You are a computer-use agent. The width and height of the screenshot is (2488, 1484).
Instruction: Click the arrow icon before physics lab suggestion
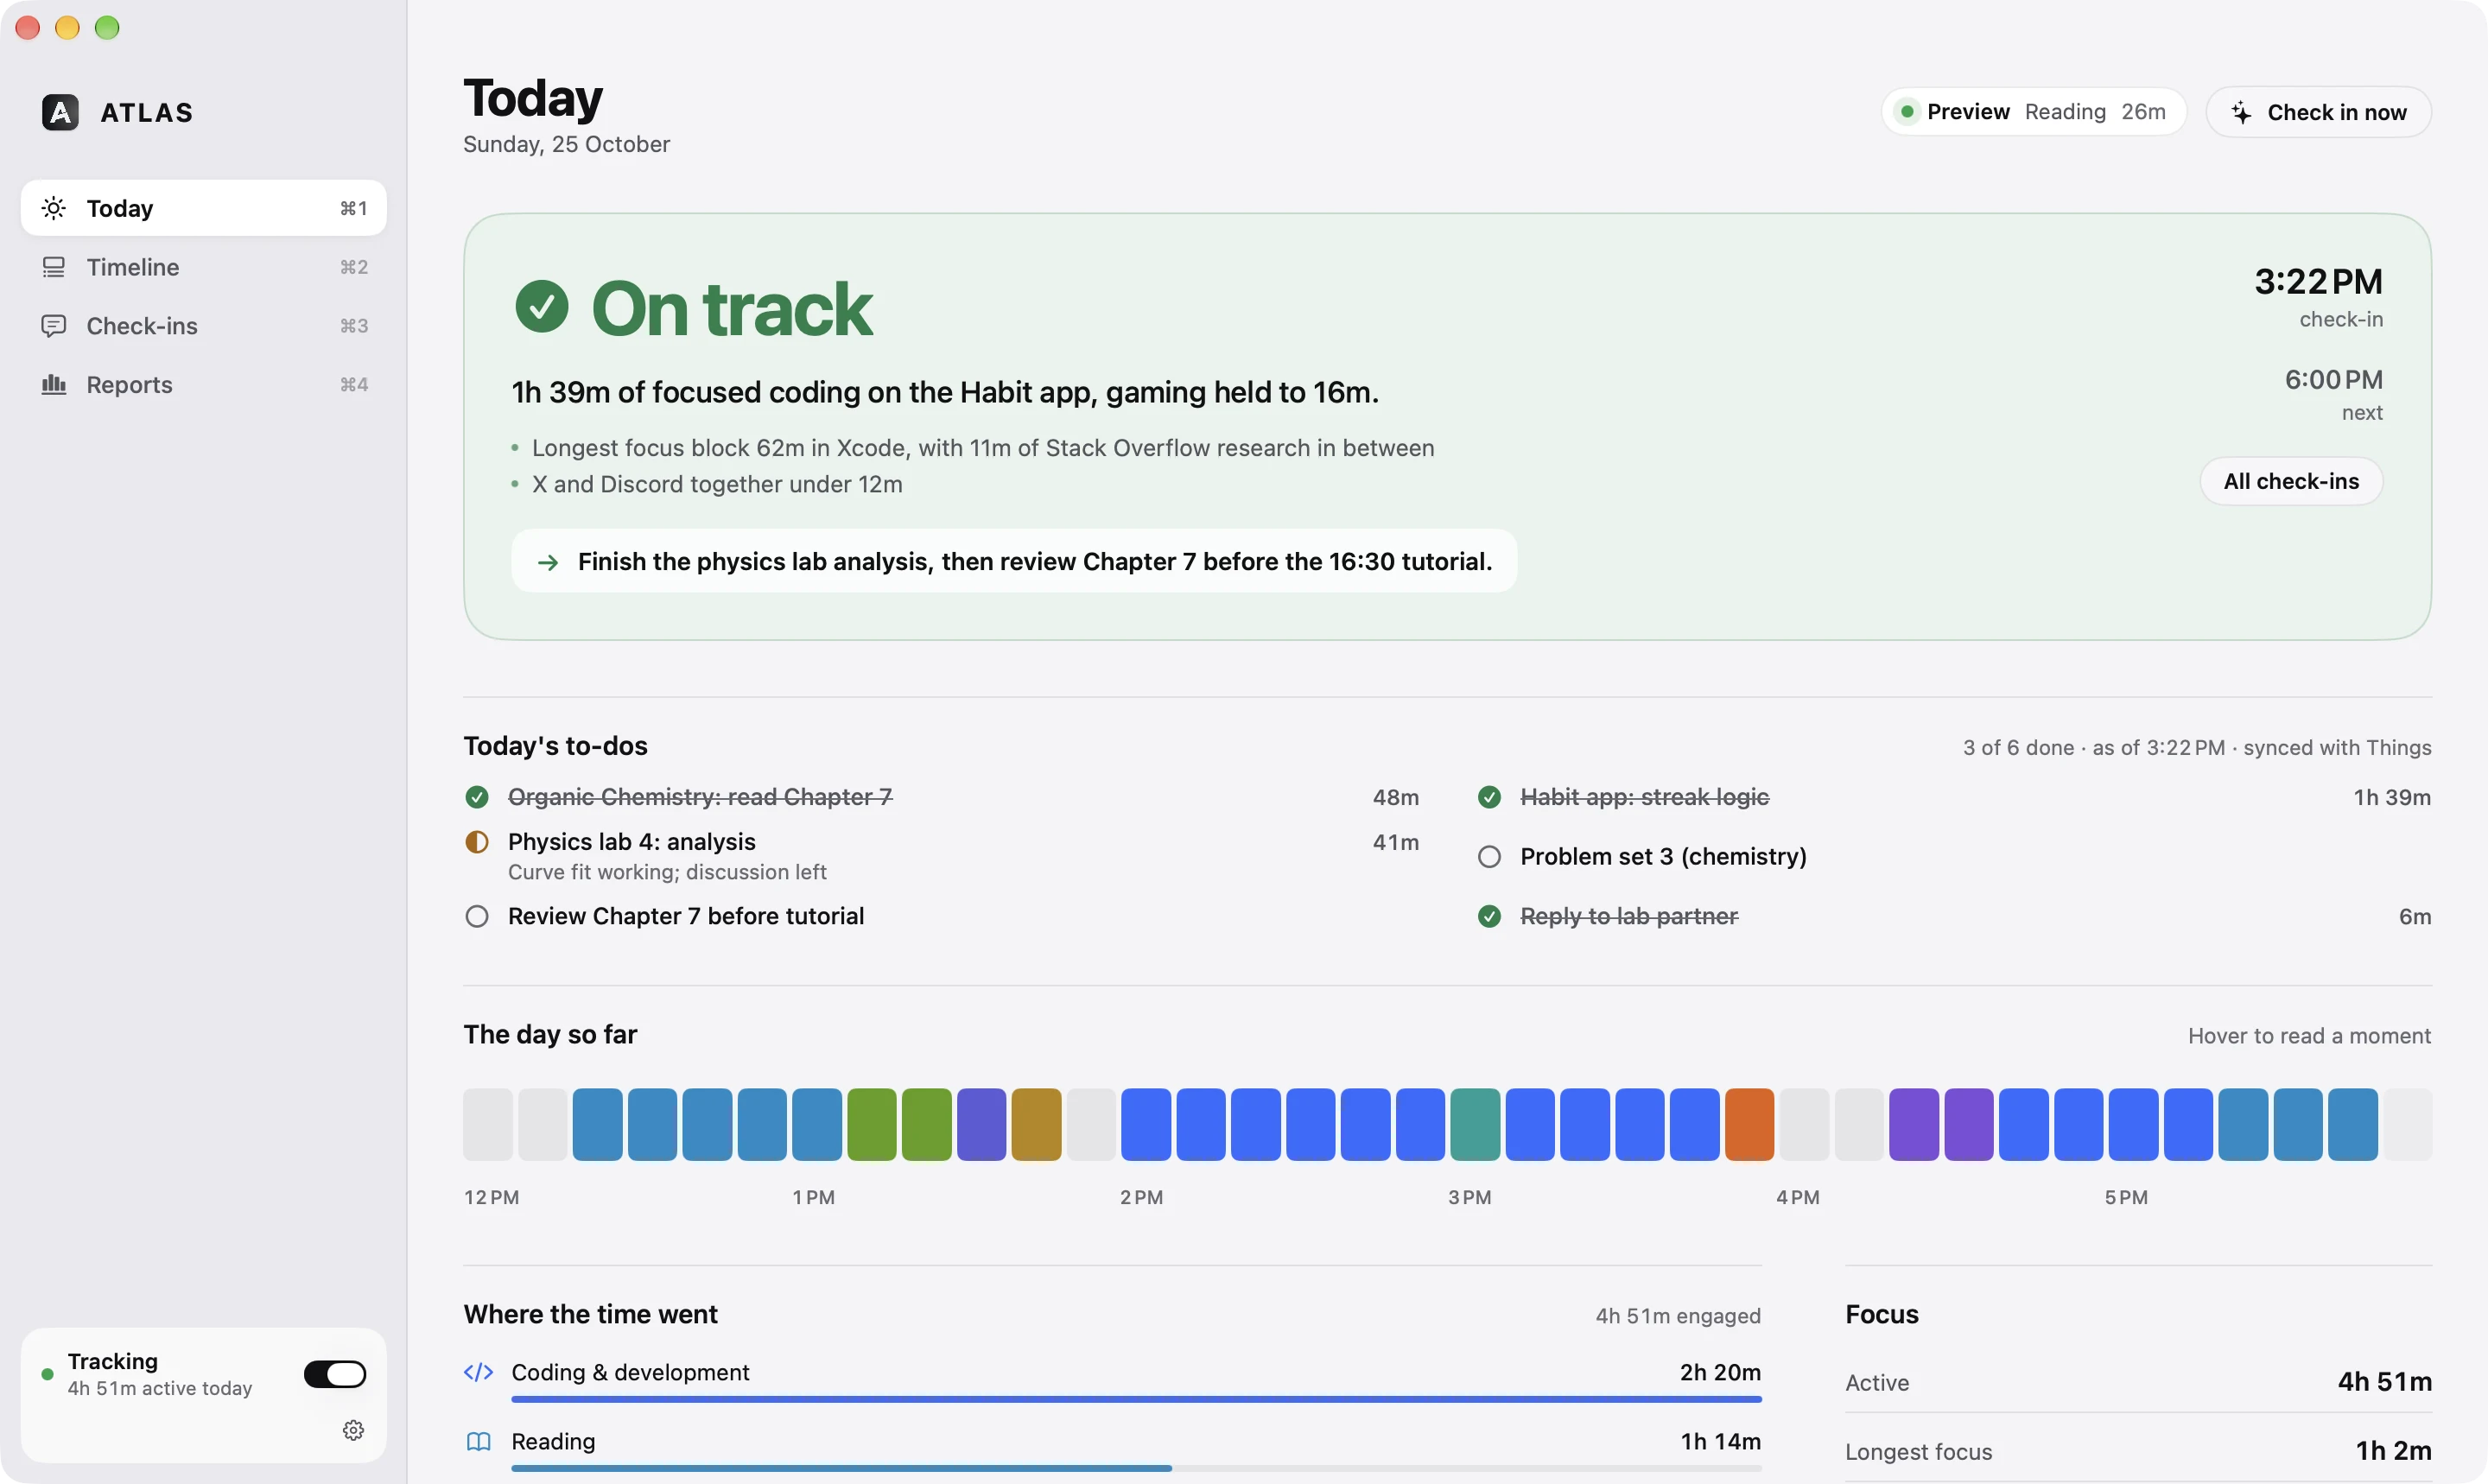pyautogui.click(x=548, y=562)
